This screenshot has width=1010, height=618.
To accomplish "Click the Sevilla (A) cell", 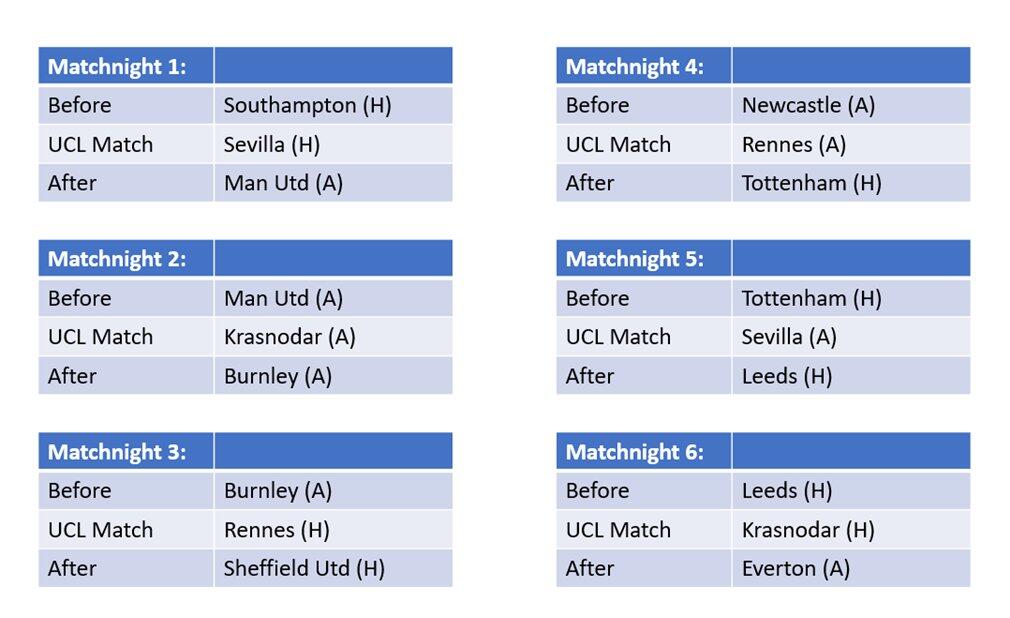I will [x=789, y=337].
